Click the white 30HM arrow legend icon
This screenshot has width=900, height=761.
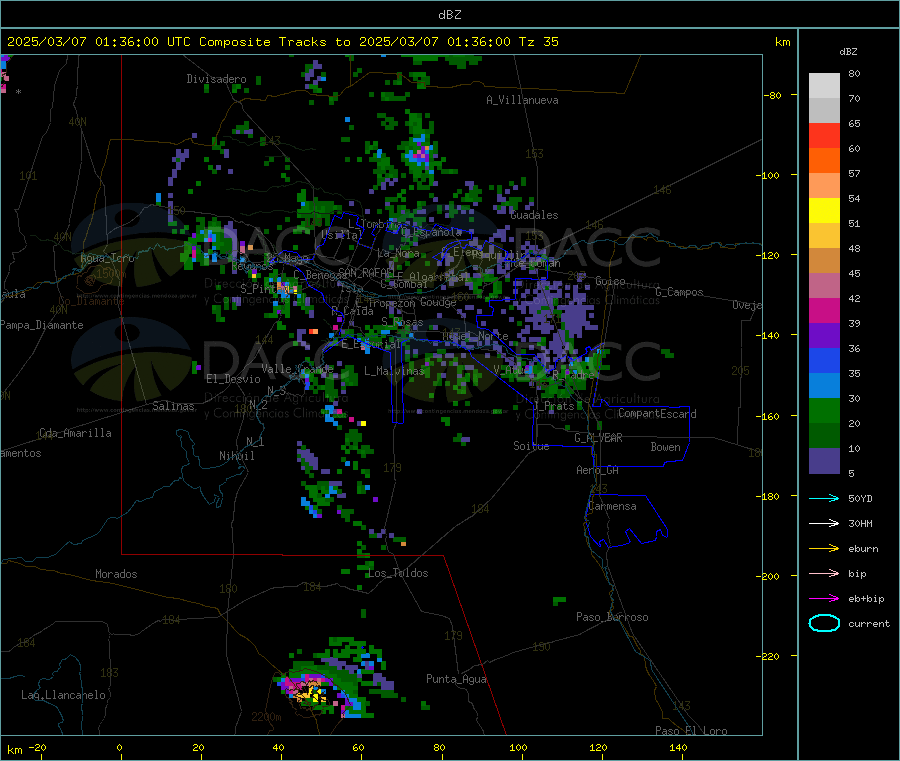click(x=824, y=523)
